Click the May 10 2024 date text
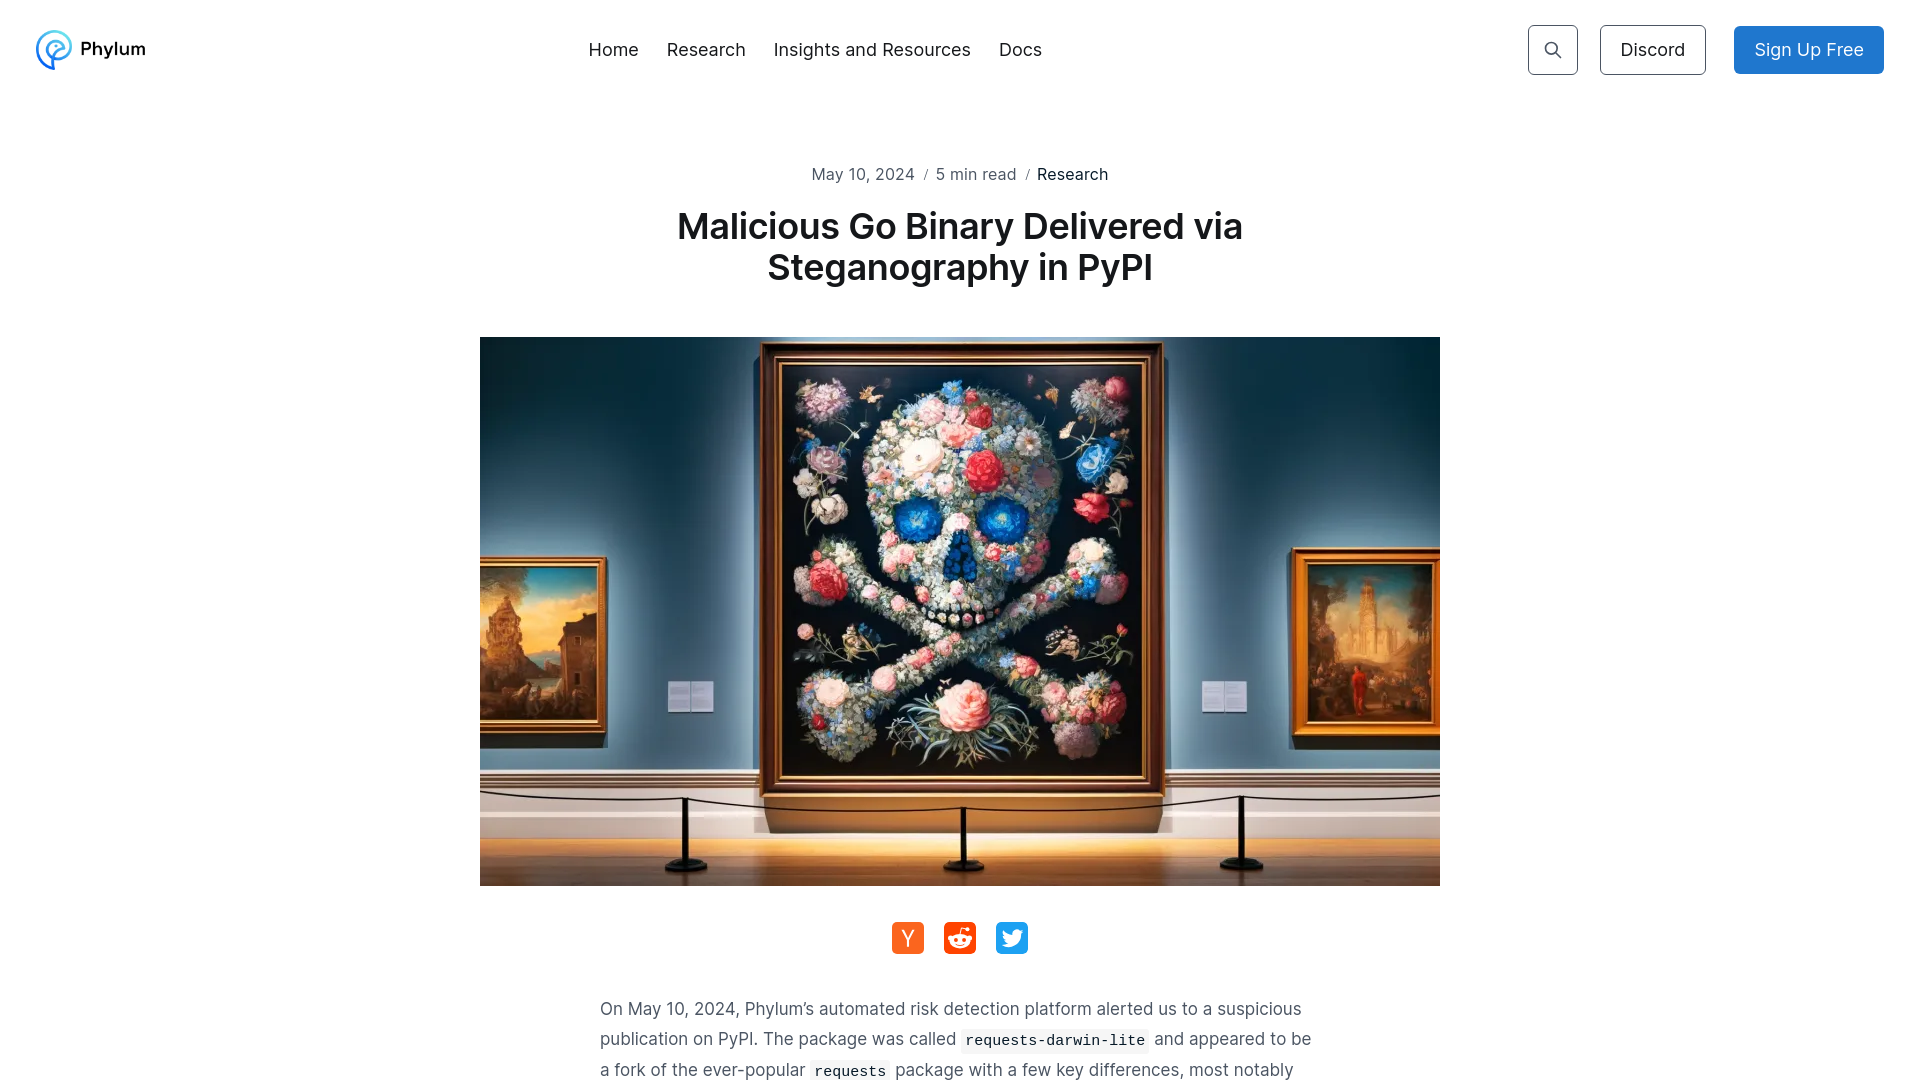The height and width of the screenshot is (1080, 1920). (864, 173)
